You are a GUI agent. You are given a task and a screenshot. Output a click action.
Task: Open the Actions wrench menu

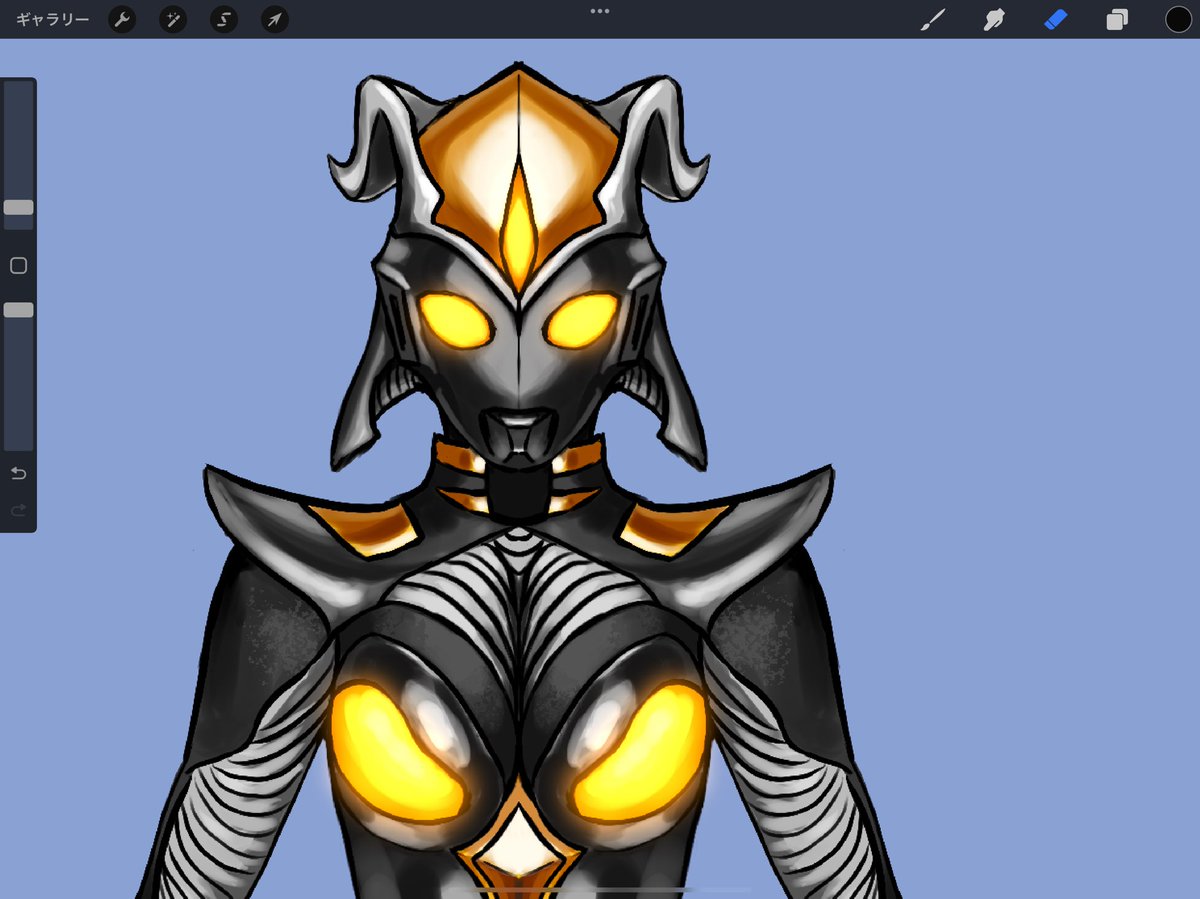[x=122, y=19]
